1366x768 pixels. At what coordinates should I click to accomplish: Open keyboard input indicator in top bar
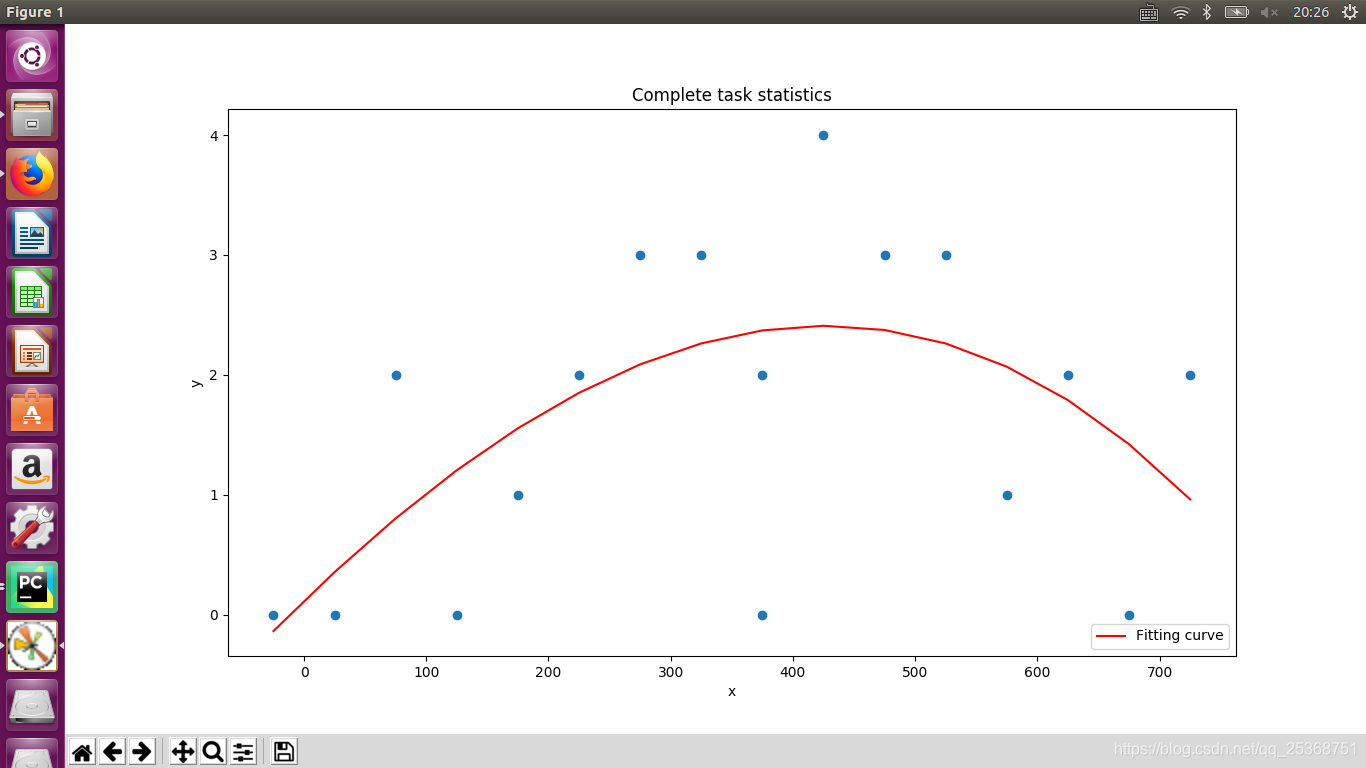pos(1149,12)
